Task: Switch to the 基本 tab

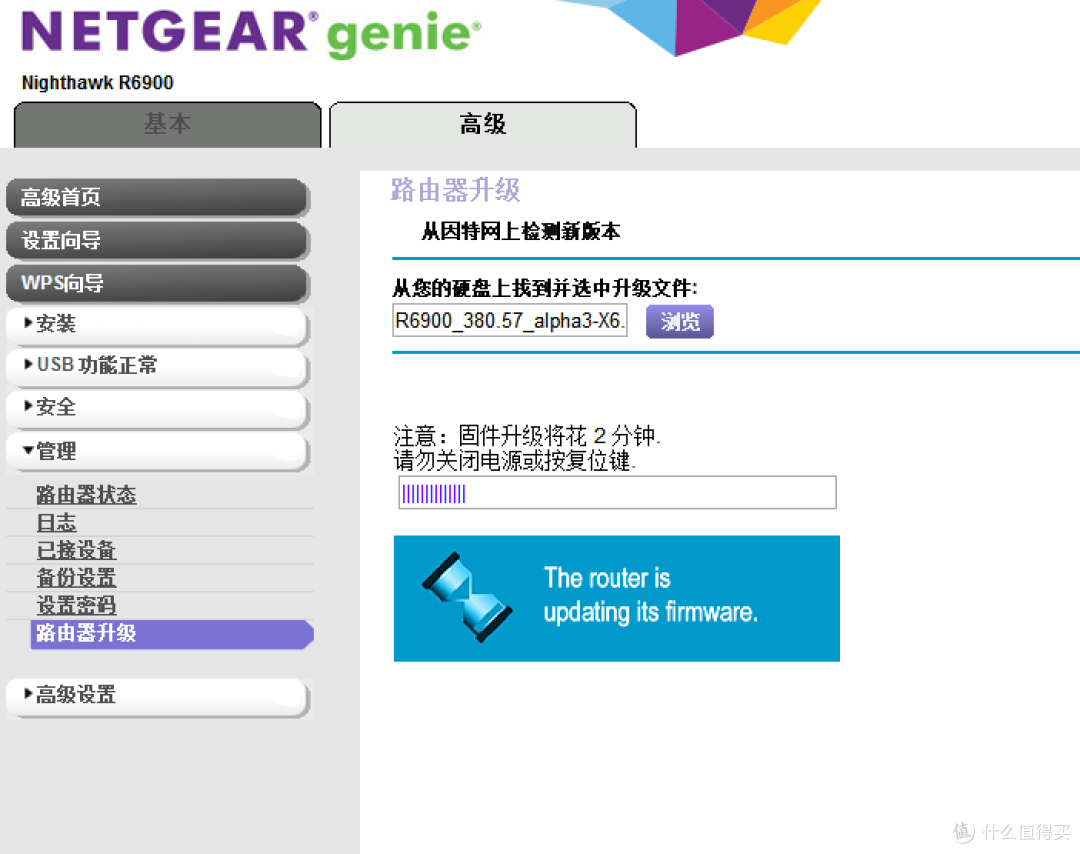Action: point(167,124)
